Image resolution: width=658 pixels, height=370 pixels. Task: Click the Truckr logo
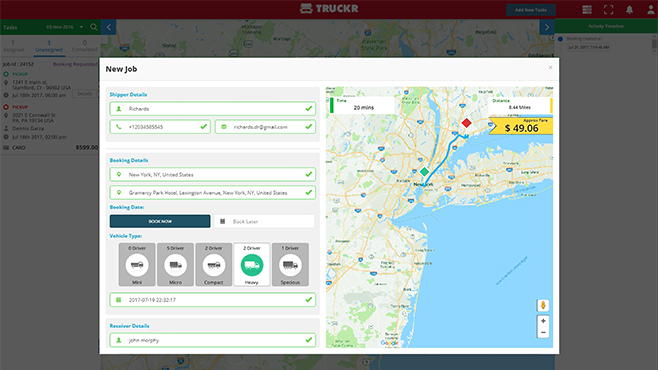point(329,8)
